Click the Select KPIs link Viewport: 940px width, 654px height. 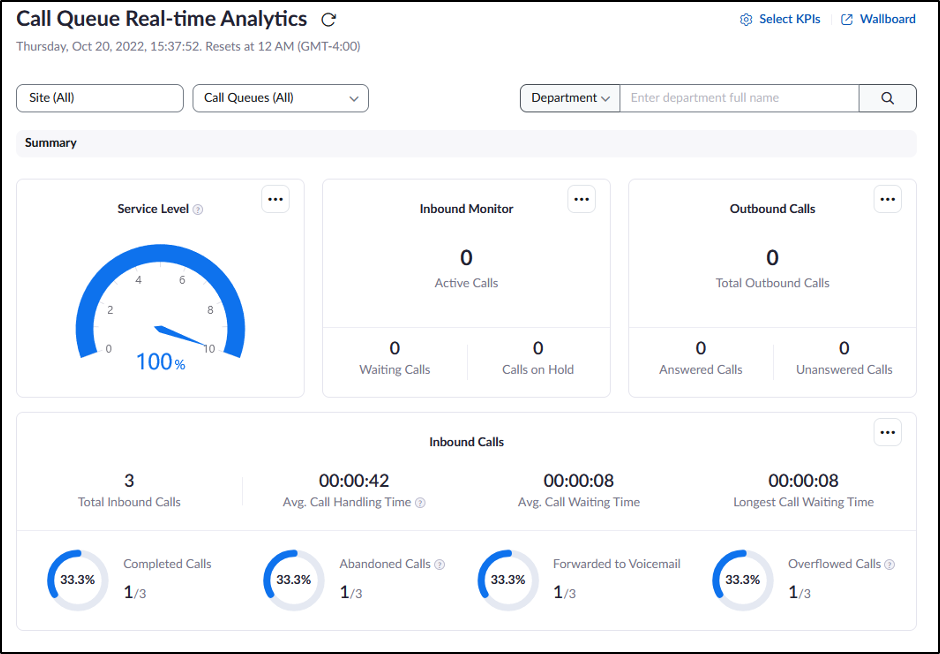pyautogui.click(x=789, y=18)
